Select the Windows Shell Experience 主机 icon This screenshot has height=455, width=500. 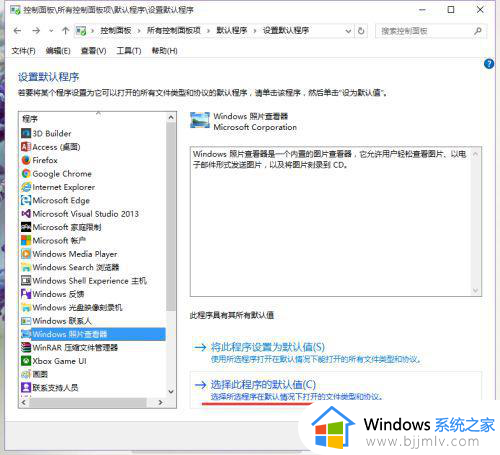coord(26,280)
